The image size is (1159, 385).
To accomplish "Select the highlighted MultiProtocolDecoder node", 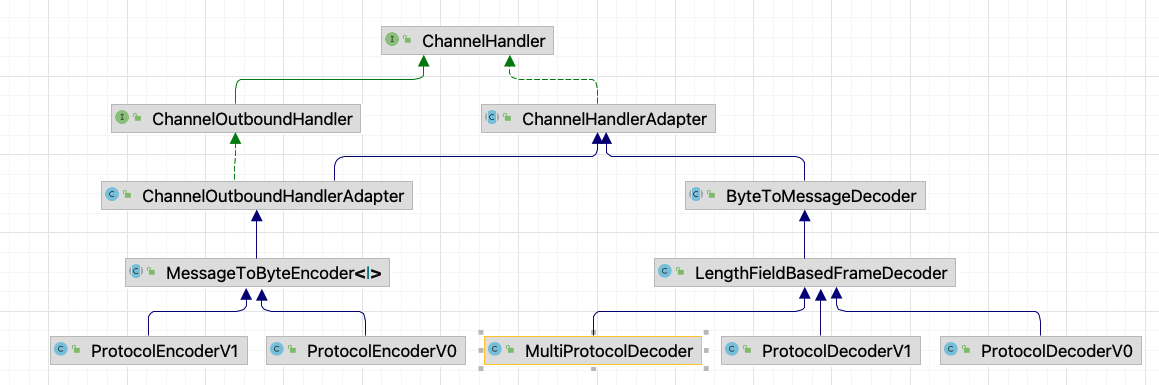I will 593,350.
